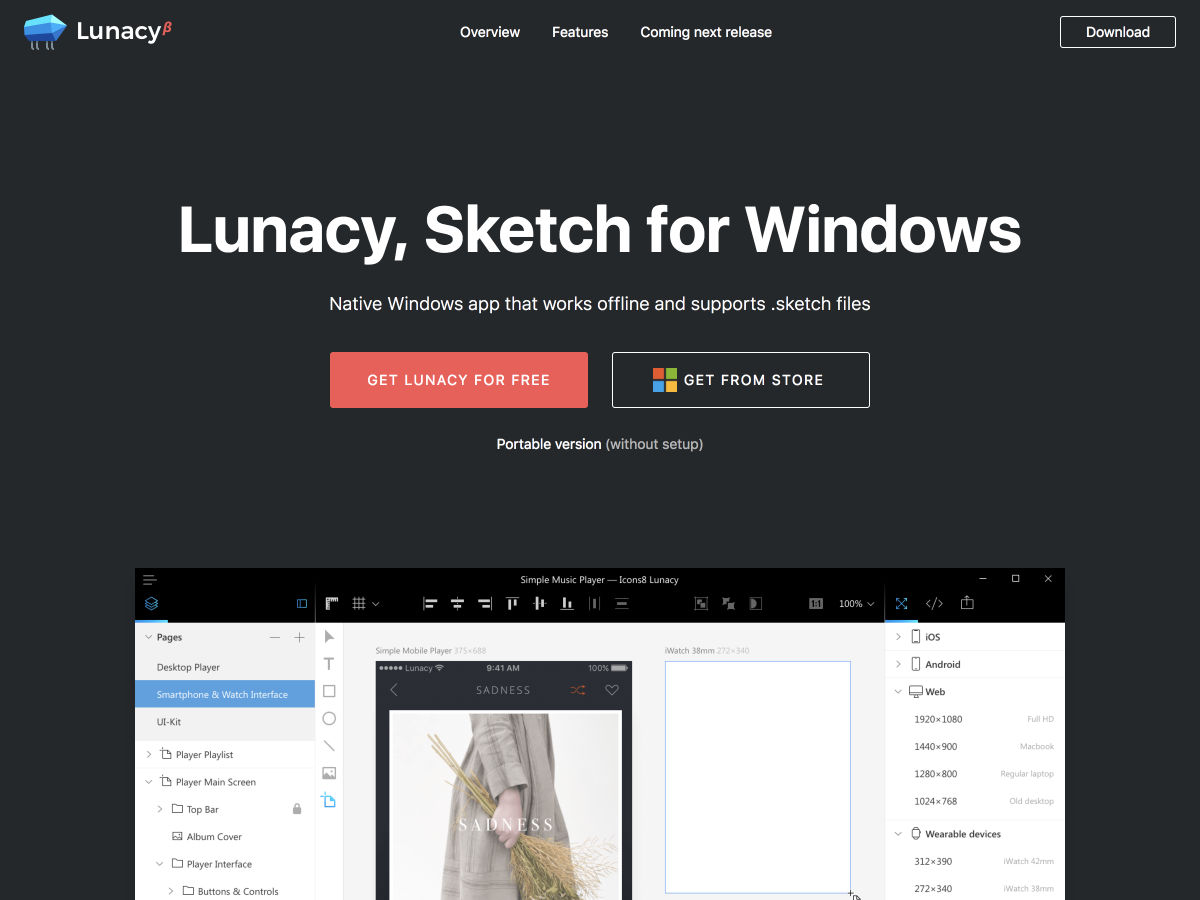Image resolution: width=1200 pixels, height=900 pixels.
Task: Toggle the left panel layout icon
Action: coord(302,603)
